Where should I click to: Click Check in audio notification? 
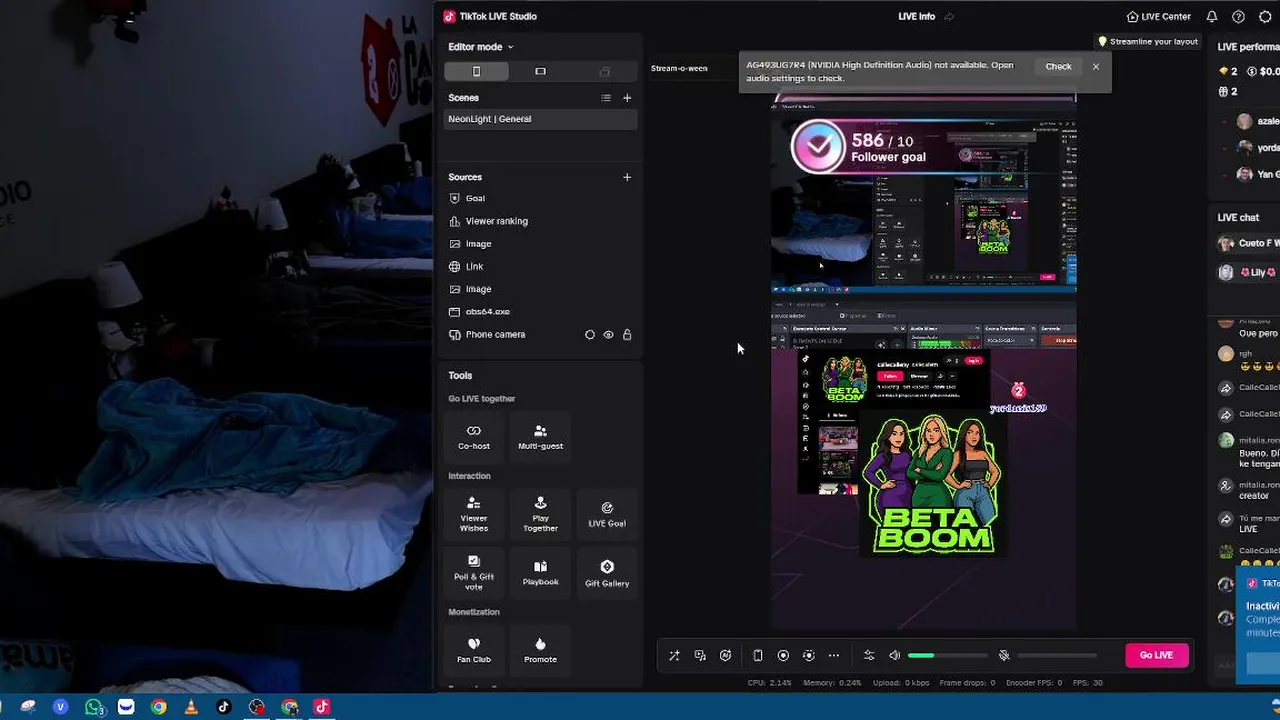pos(1058,67)
